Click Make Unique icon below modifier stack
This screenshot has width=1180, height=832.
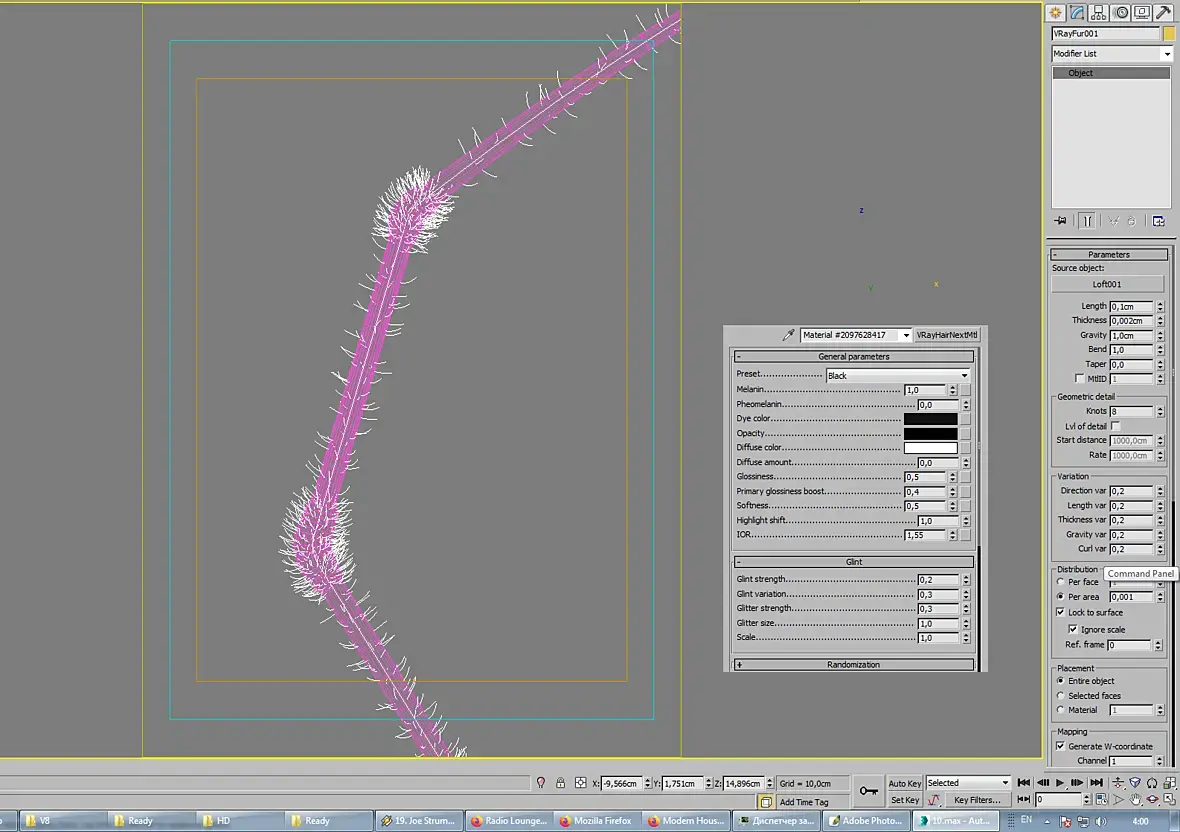click(x=1113, y=220)
